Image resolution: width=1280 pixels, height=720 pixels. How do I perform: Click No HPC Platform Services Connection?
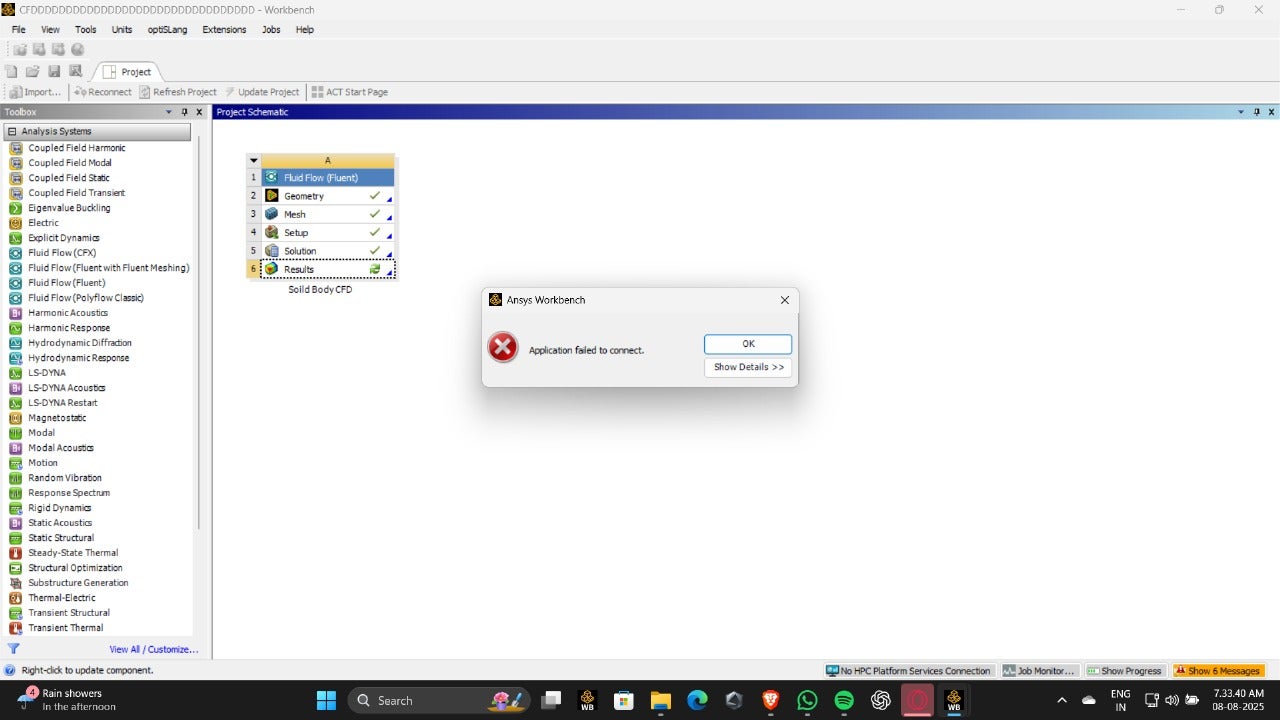908,671
